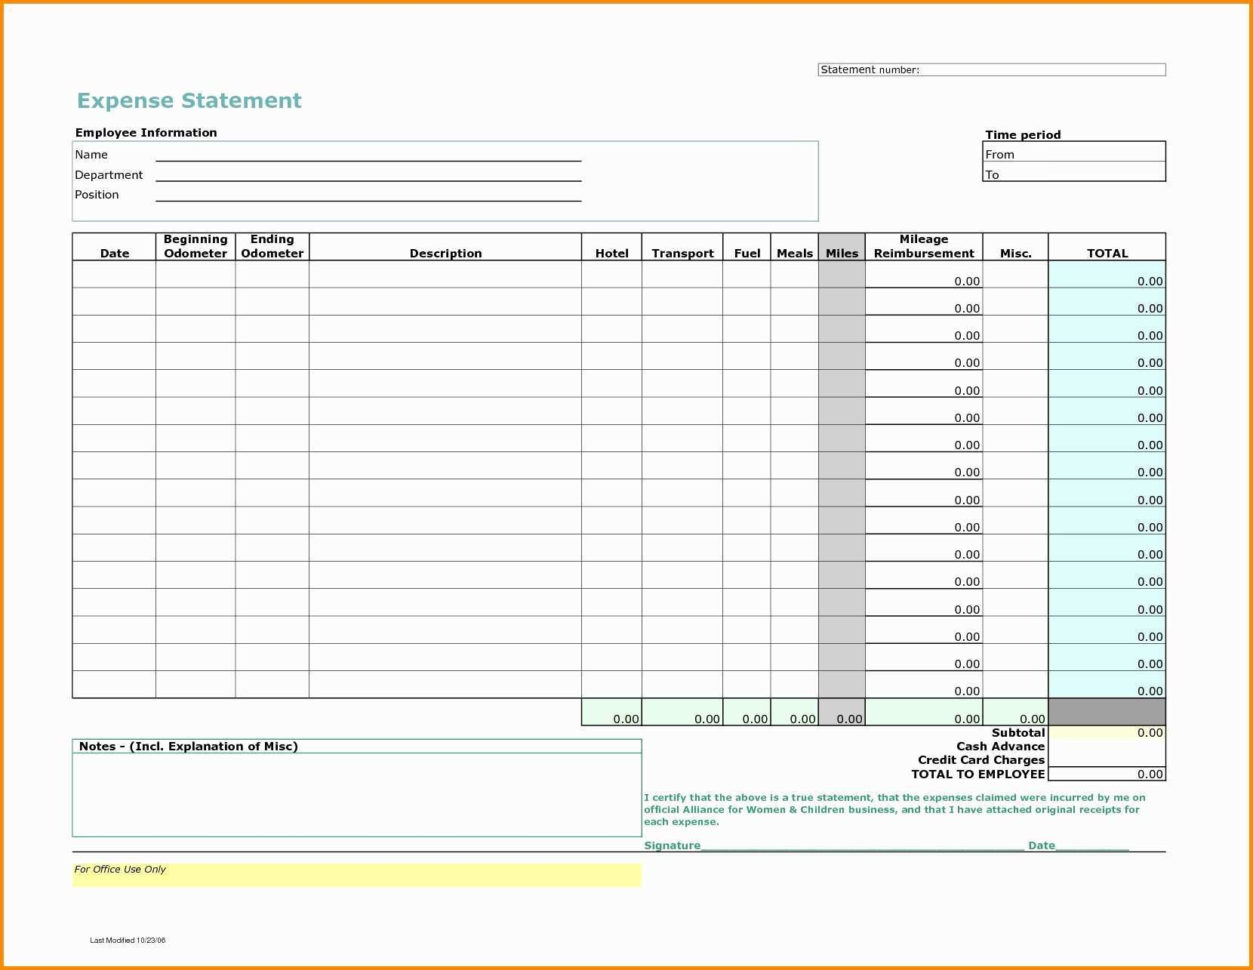Click the To field under Time period
This screenshot has width=1253, height=970.
click(1075, 173)
